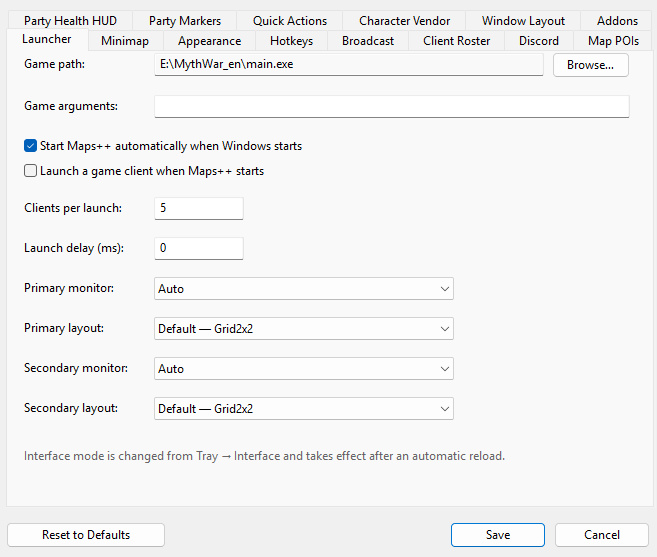This screenshot has height=557, width=657.
Task: Save the settings
Action: 498,535
